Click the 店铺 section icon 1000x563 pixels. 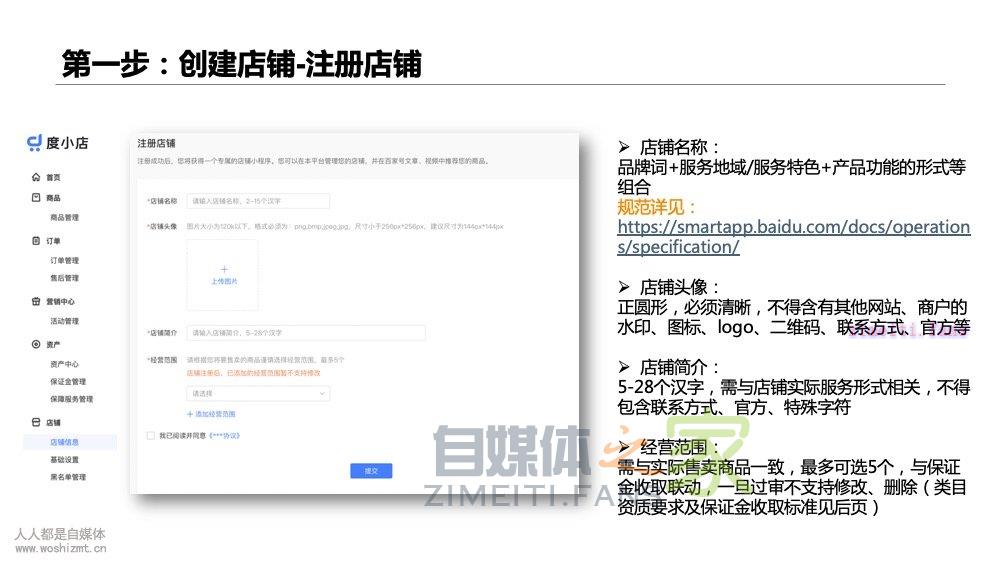pos(36,423)
